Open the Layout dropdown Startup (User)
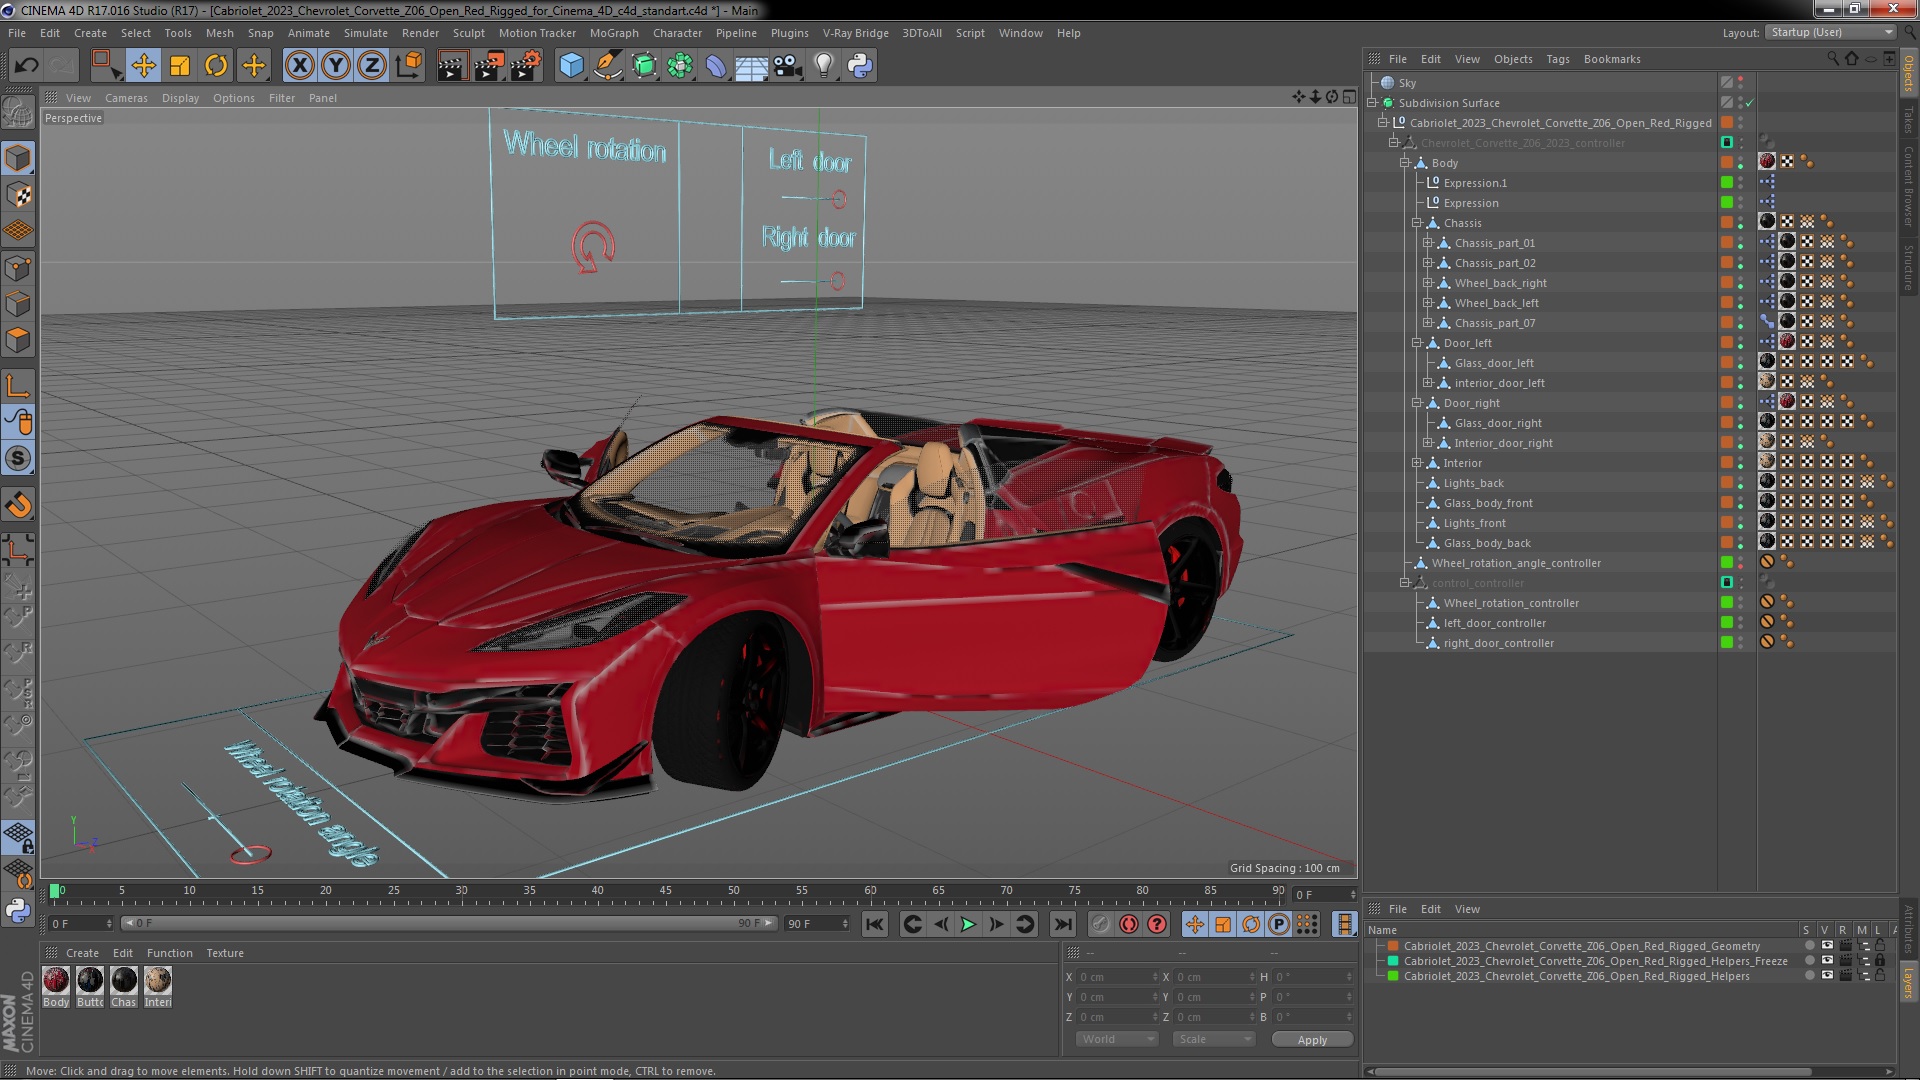 point(1829,32)
